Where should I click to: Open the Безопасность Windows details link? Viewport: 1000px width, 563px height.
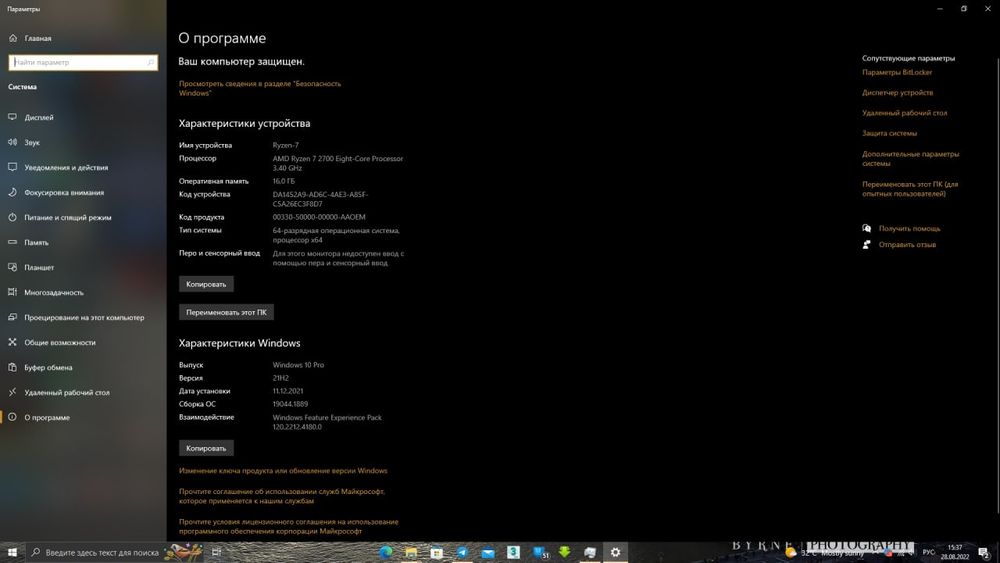[260, 88]
